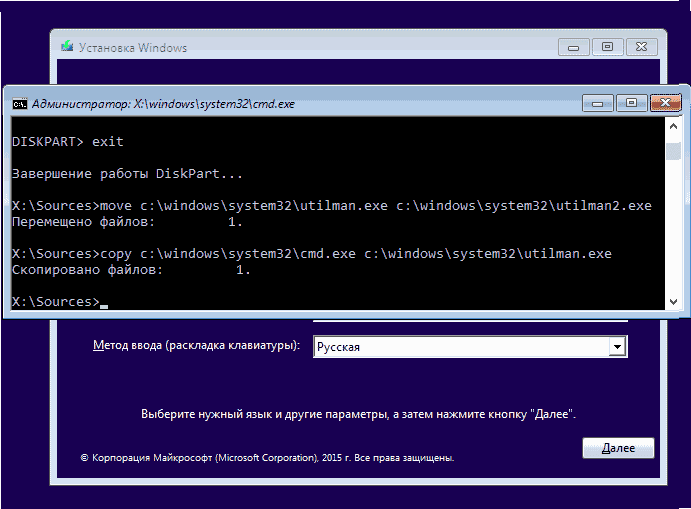The height and width of the screenshot is (509, 691).
Task: Close the cmd.exe command prompt window
Action: (664, 102)
